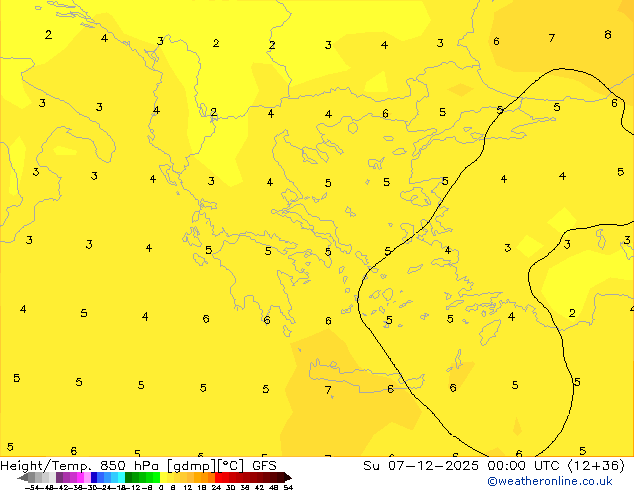Click the temperature value 8 on the map

[608, 35]
